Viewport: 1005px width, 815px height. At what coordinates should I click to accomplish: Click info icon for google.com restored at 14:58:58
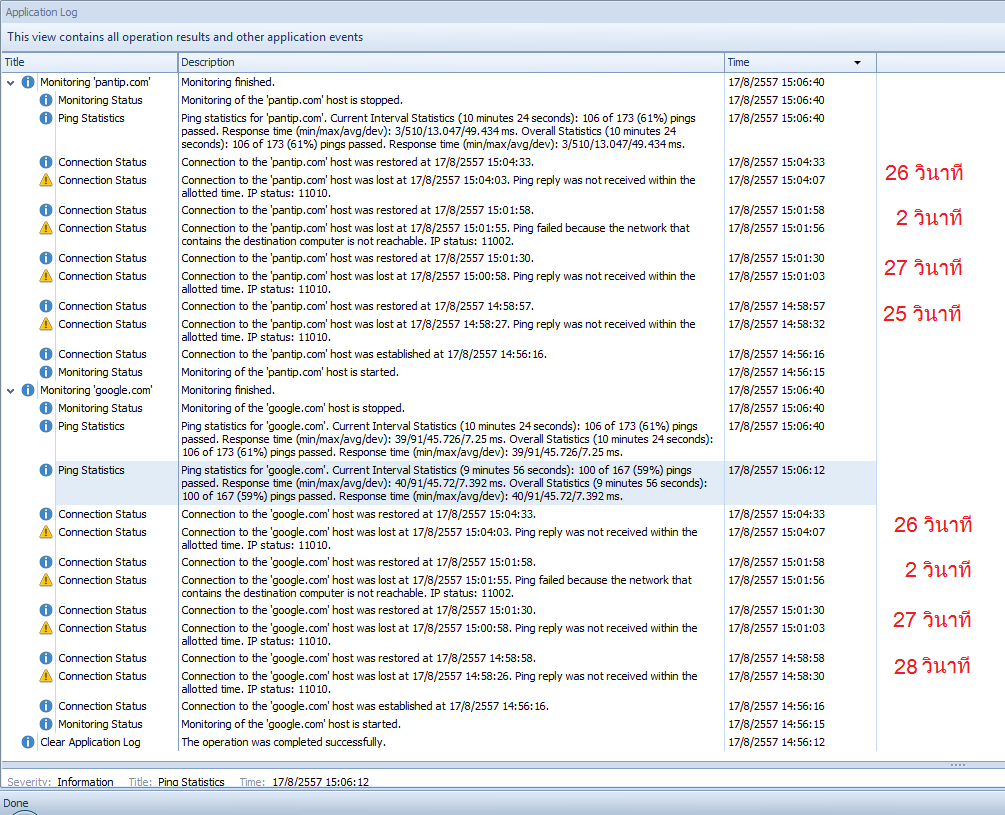[46, 658]
